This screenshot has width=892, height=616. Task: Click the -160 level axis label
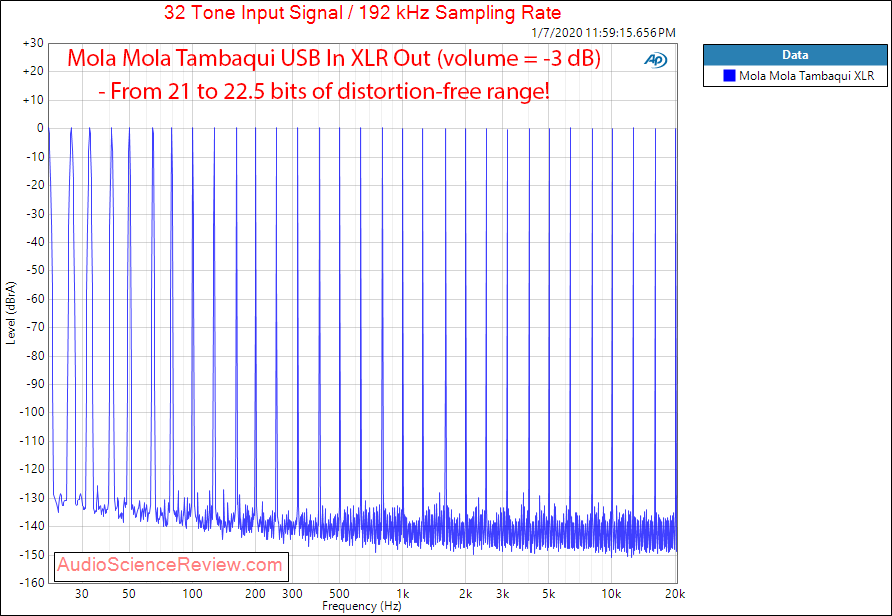(31, 582)
